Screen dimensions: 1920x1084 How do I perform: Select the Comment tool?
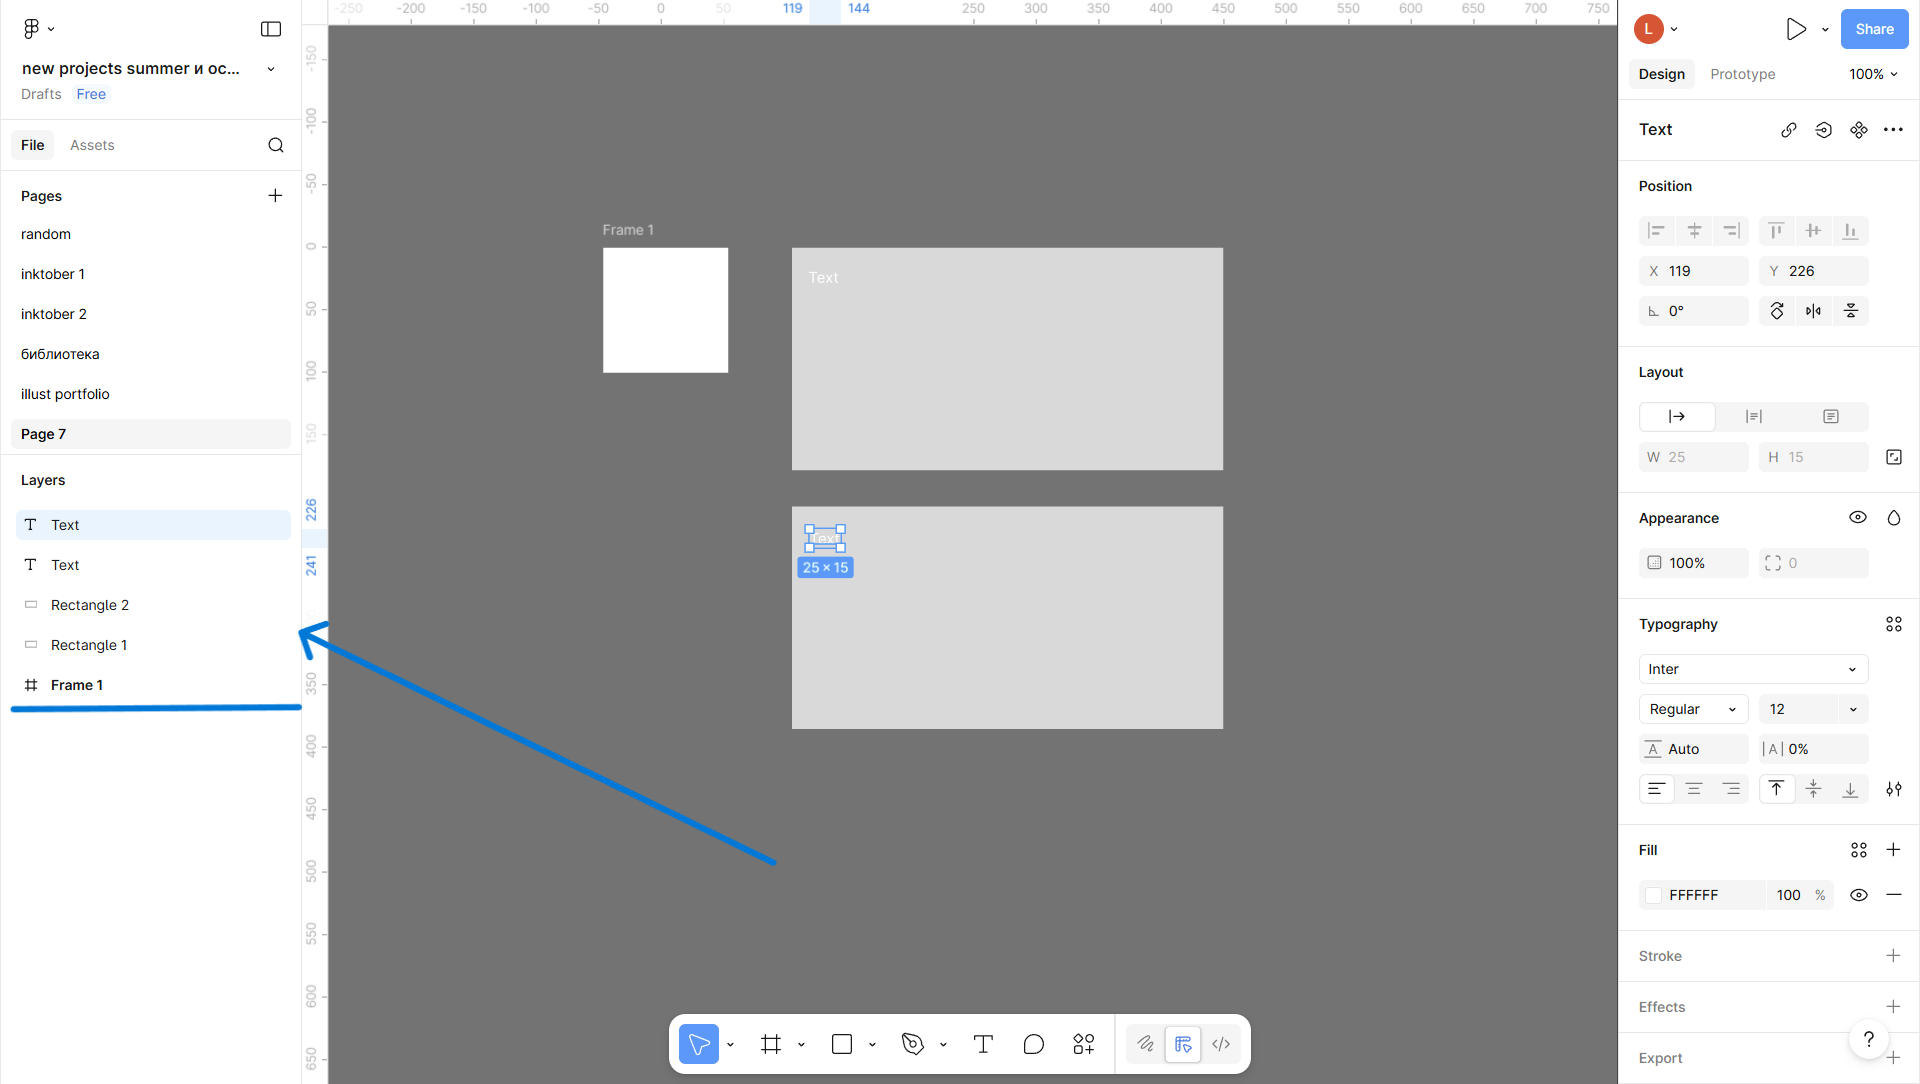(1033, 1044)
